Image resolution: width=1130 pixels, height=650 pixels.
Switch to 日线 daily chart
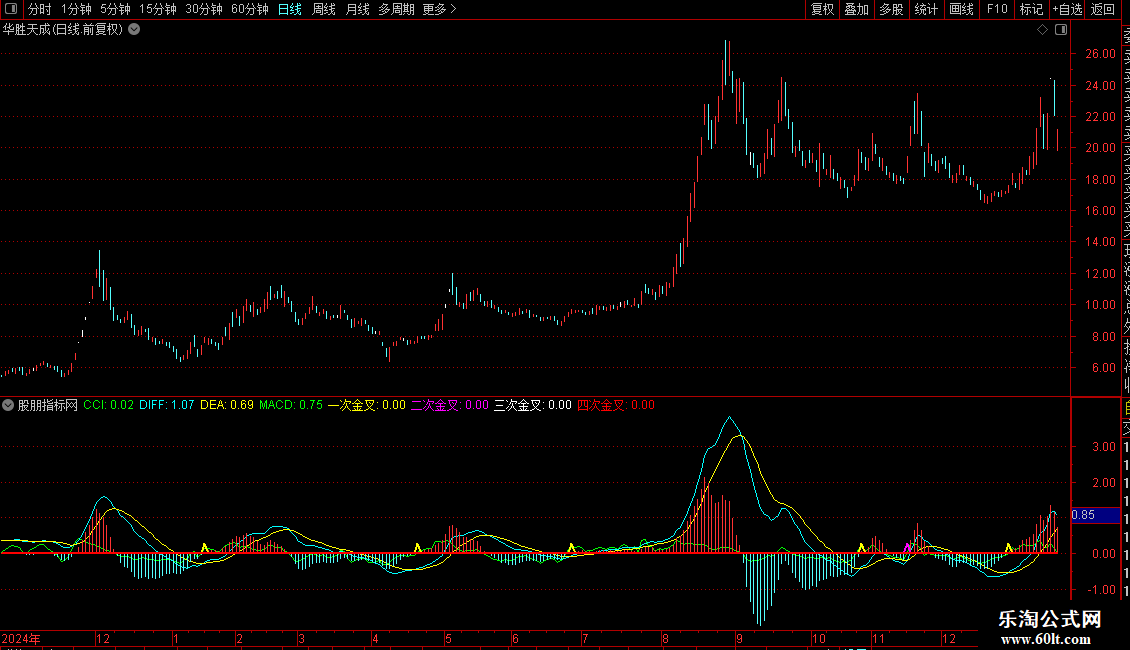click(x=290, y=9)
